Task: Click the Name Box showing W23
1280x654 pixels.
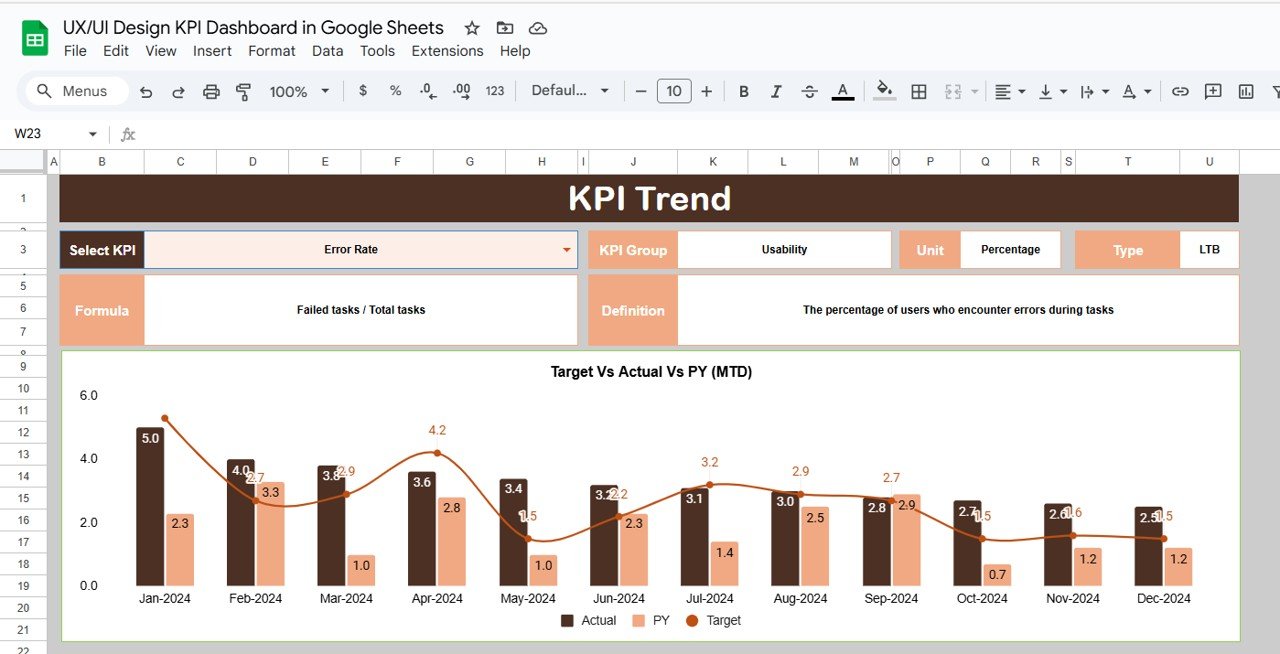Action: click(x=48, y=134)
